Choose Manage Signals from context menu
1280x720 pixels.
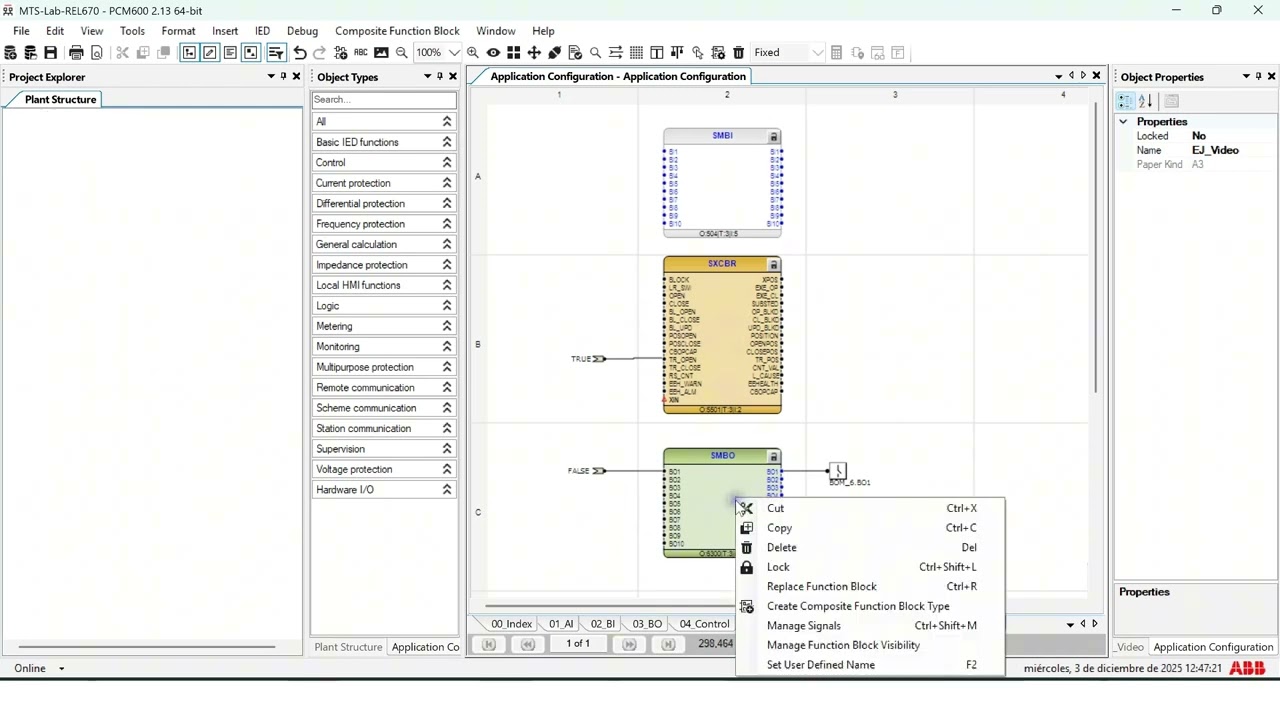[x=870, y=626]
